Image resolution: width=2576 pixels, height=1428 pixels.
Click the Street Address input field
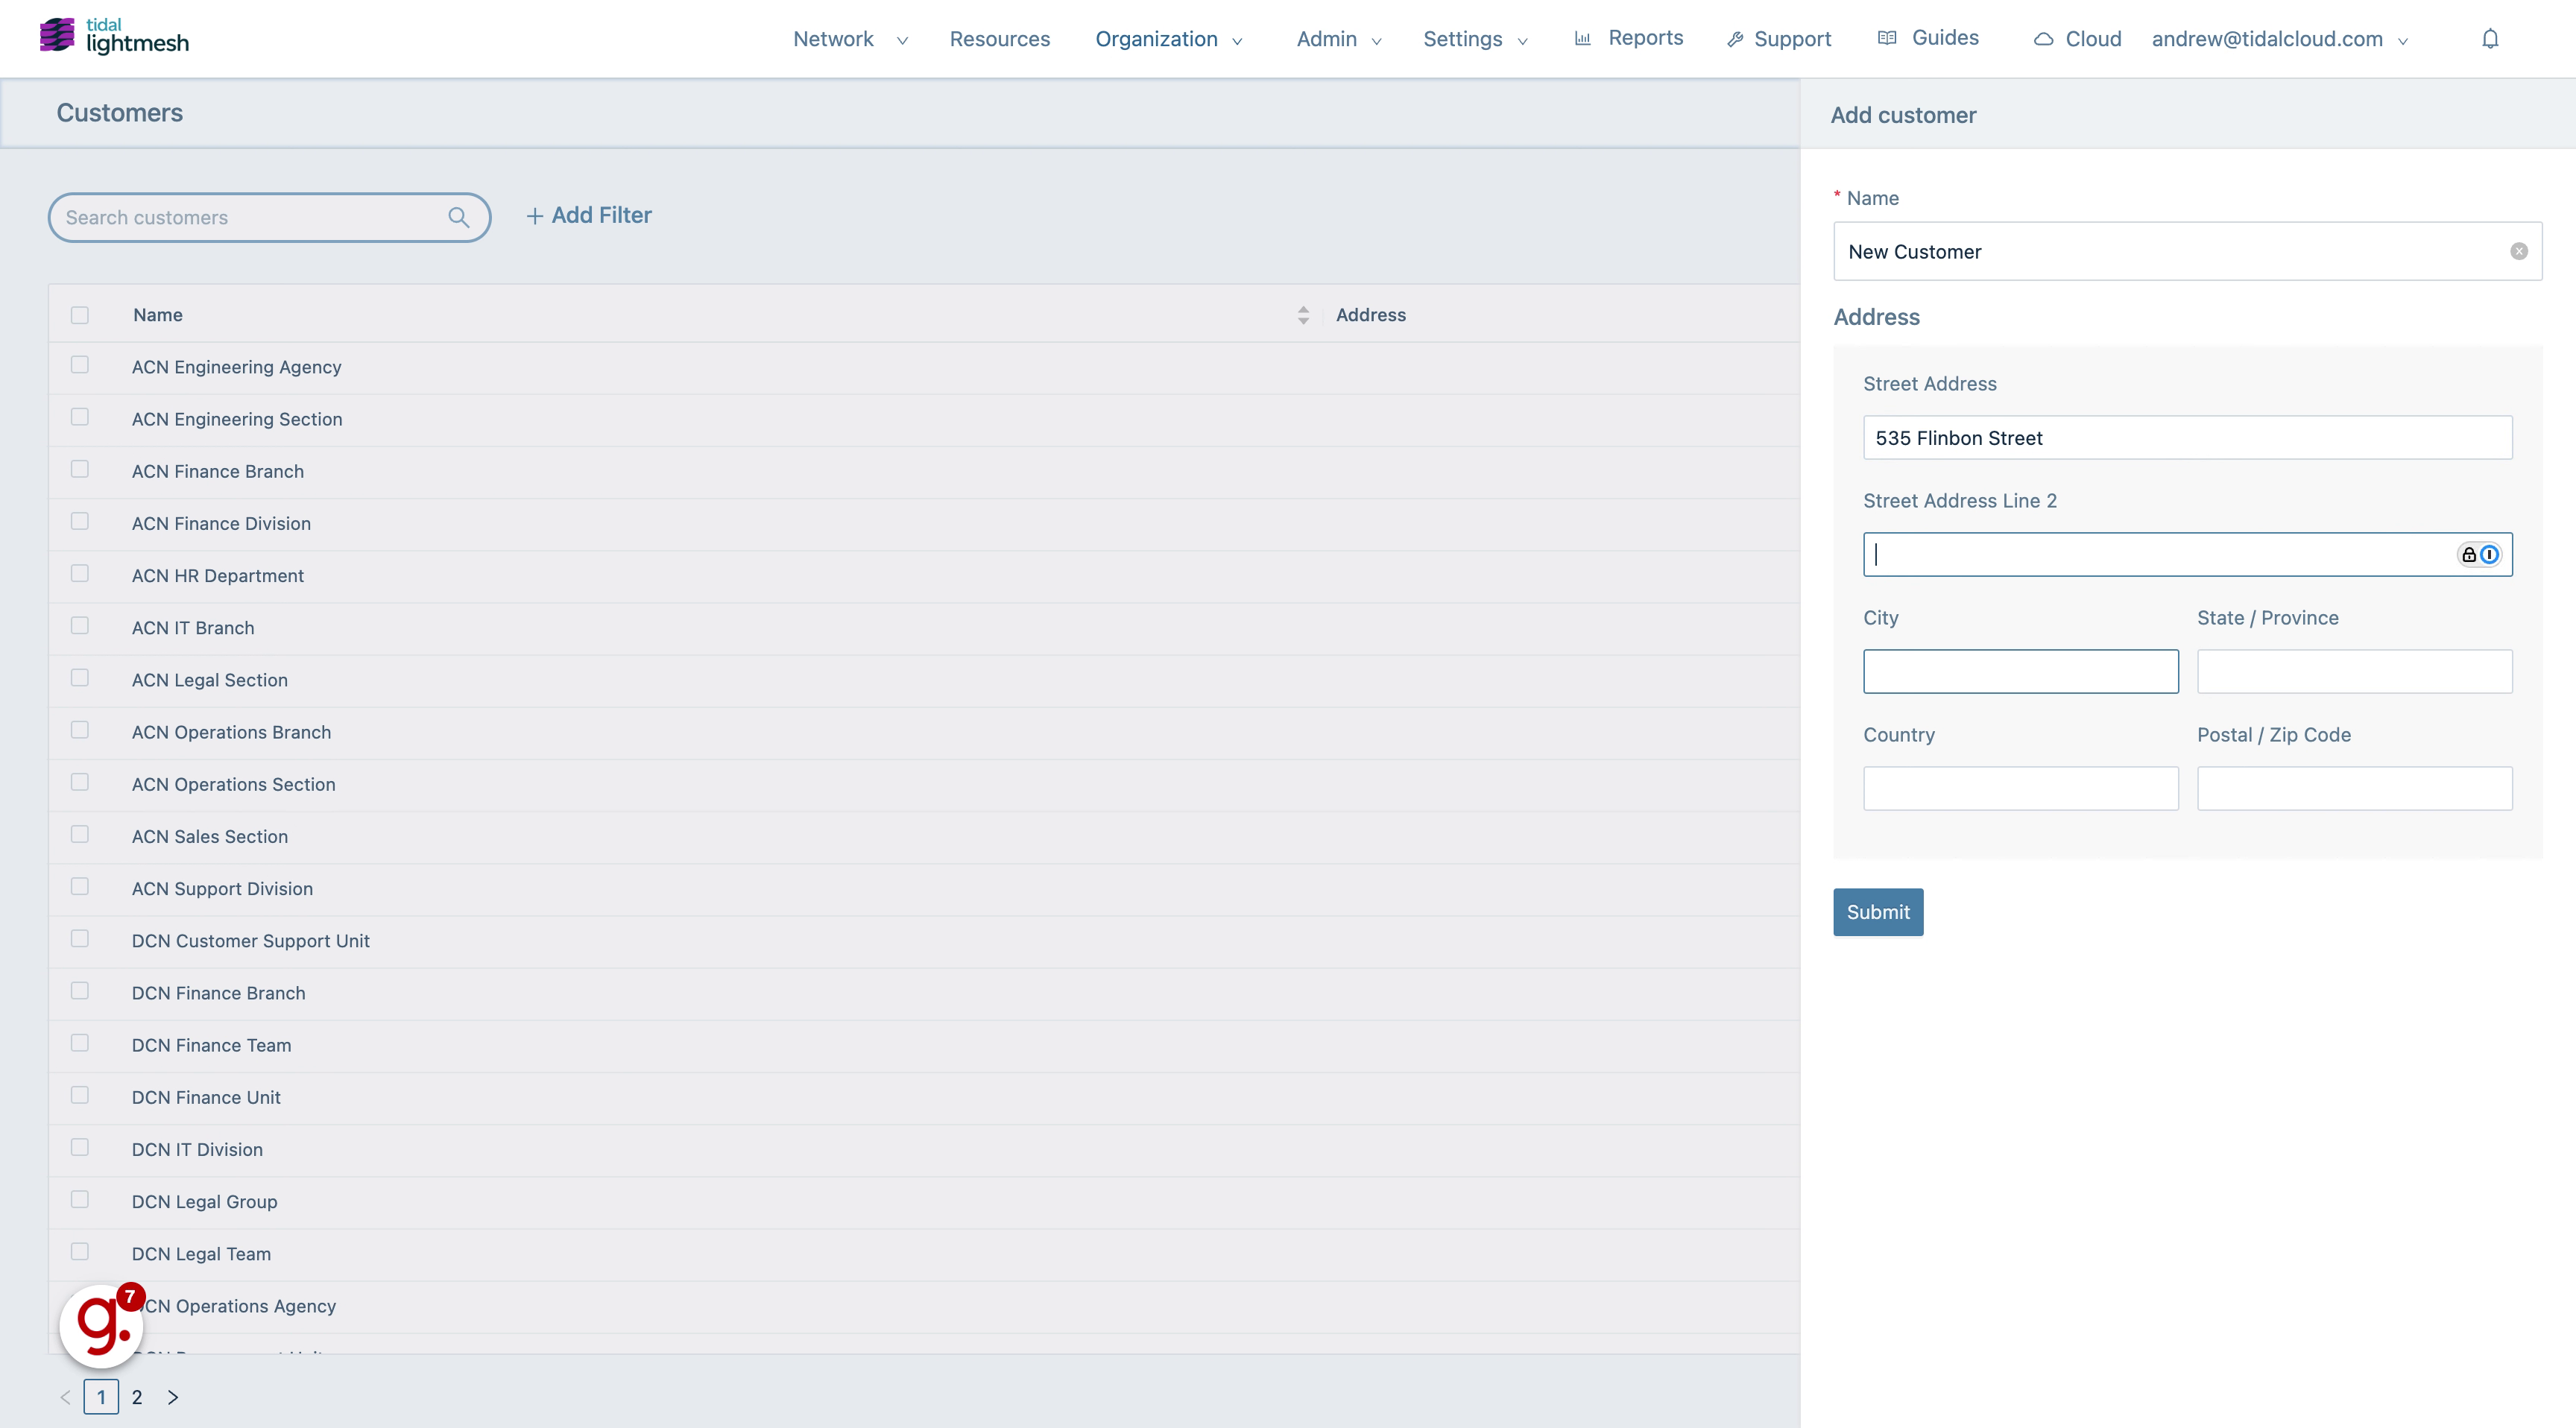(2188, 438)
